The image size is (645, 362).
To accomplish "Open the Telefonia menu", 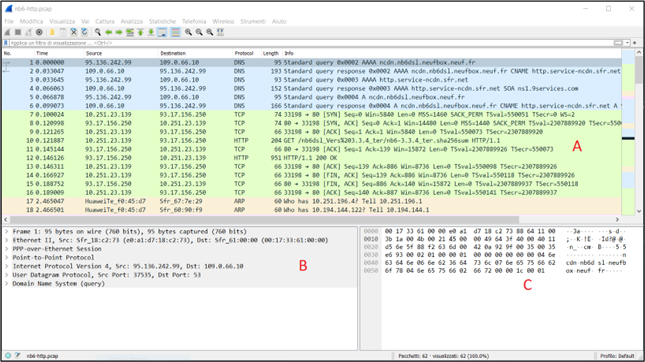I will (194, 21).
